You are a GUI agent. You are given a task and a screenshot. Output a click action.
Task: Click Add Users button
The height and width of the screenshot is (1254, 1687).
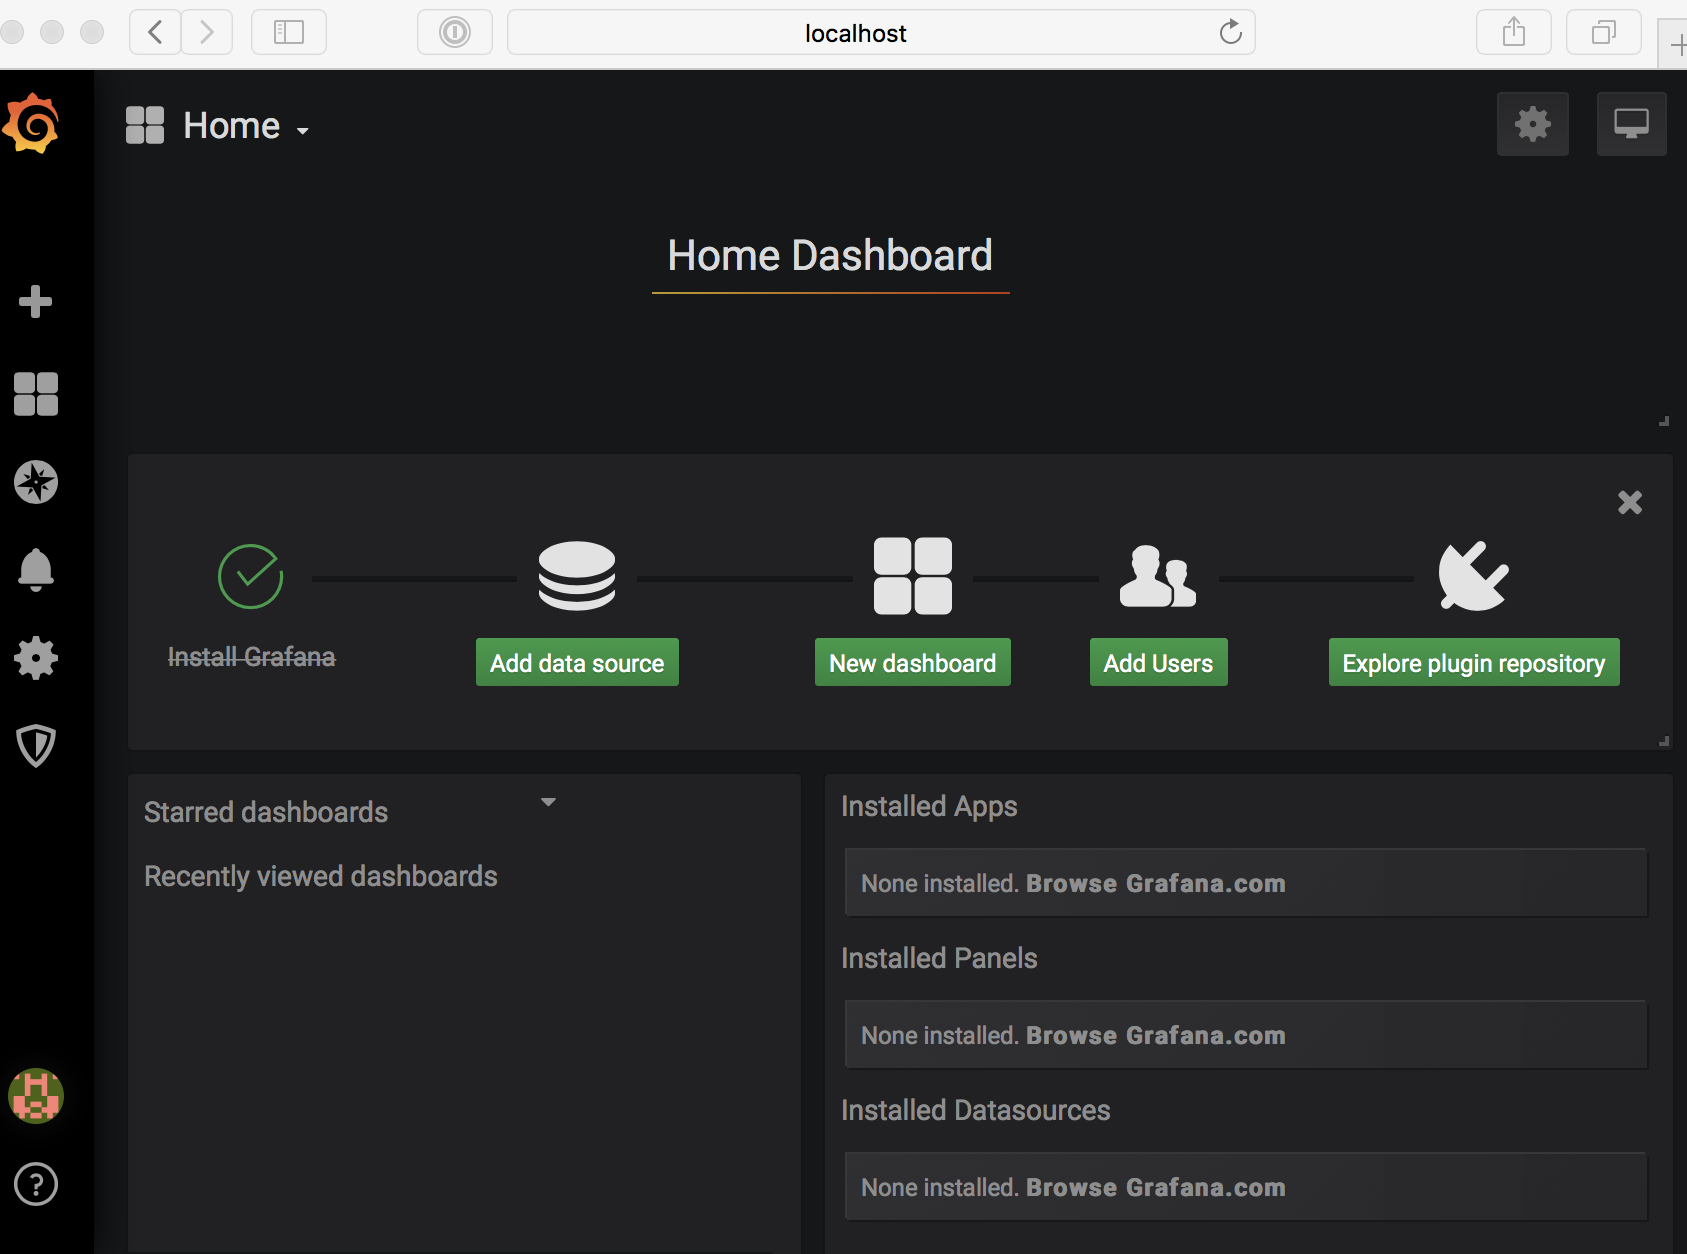pyautogui.click(x=1158, y=662)
